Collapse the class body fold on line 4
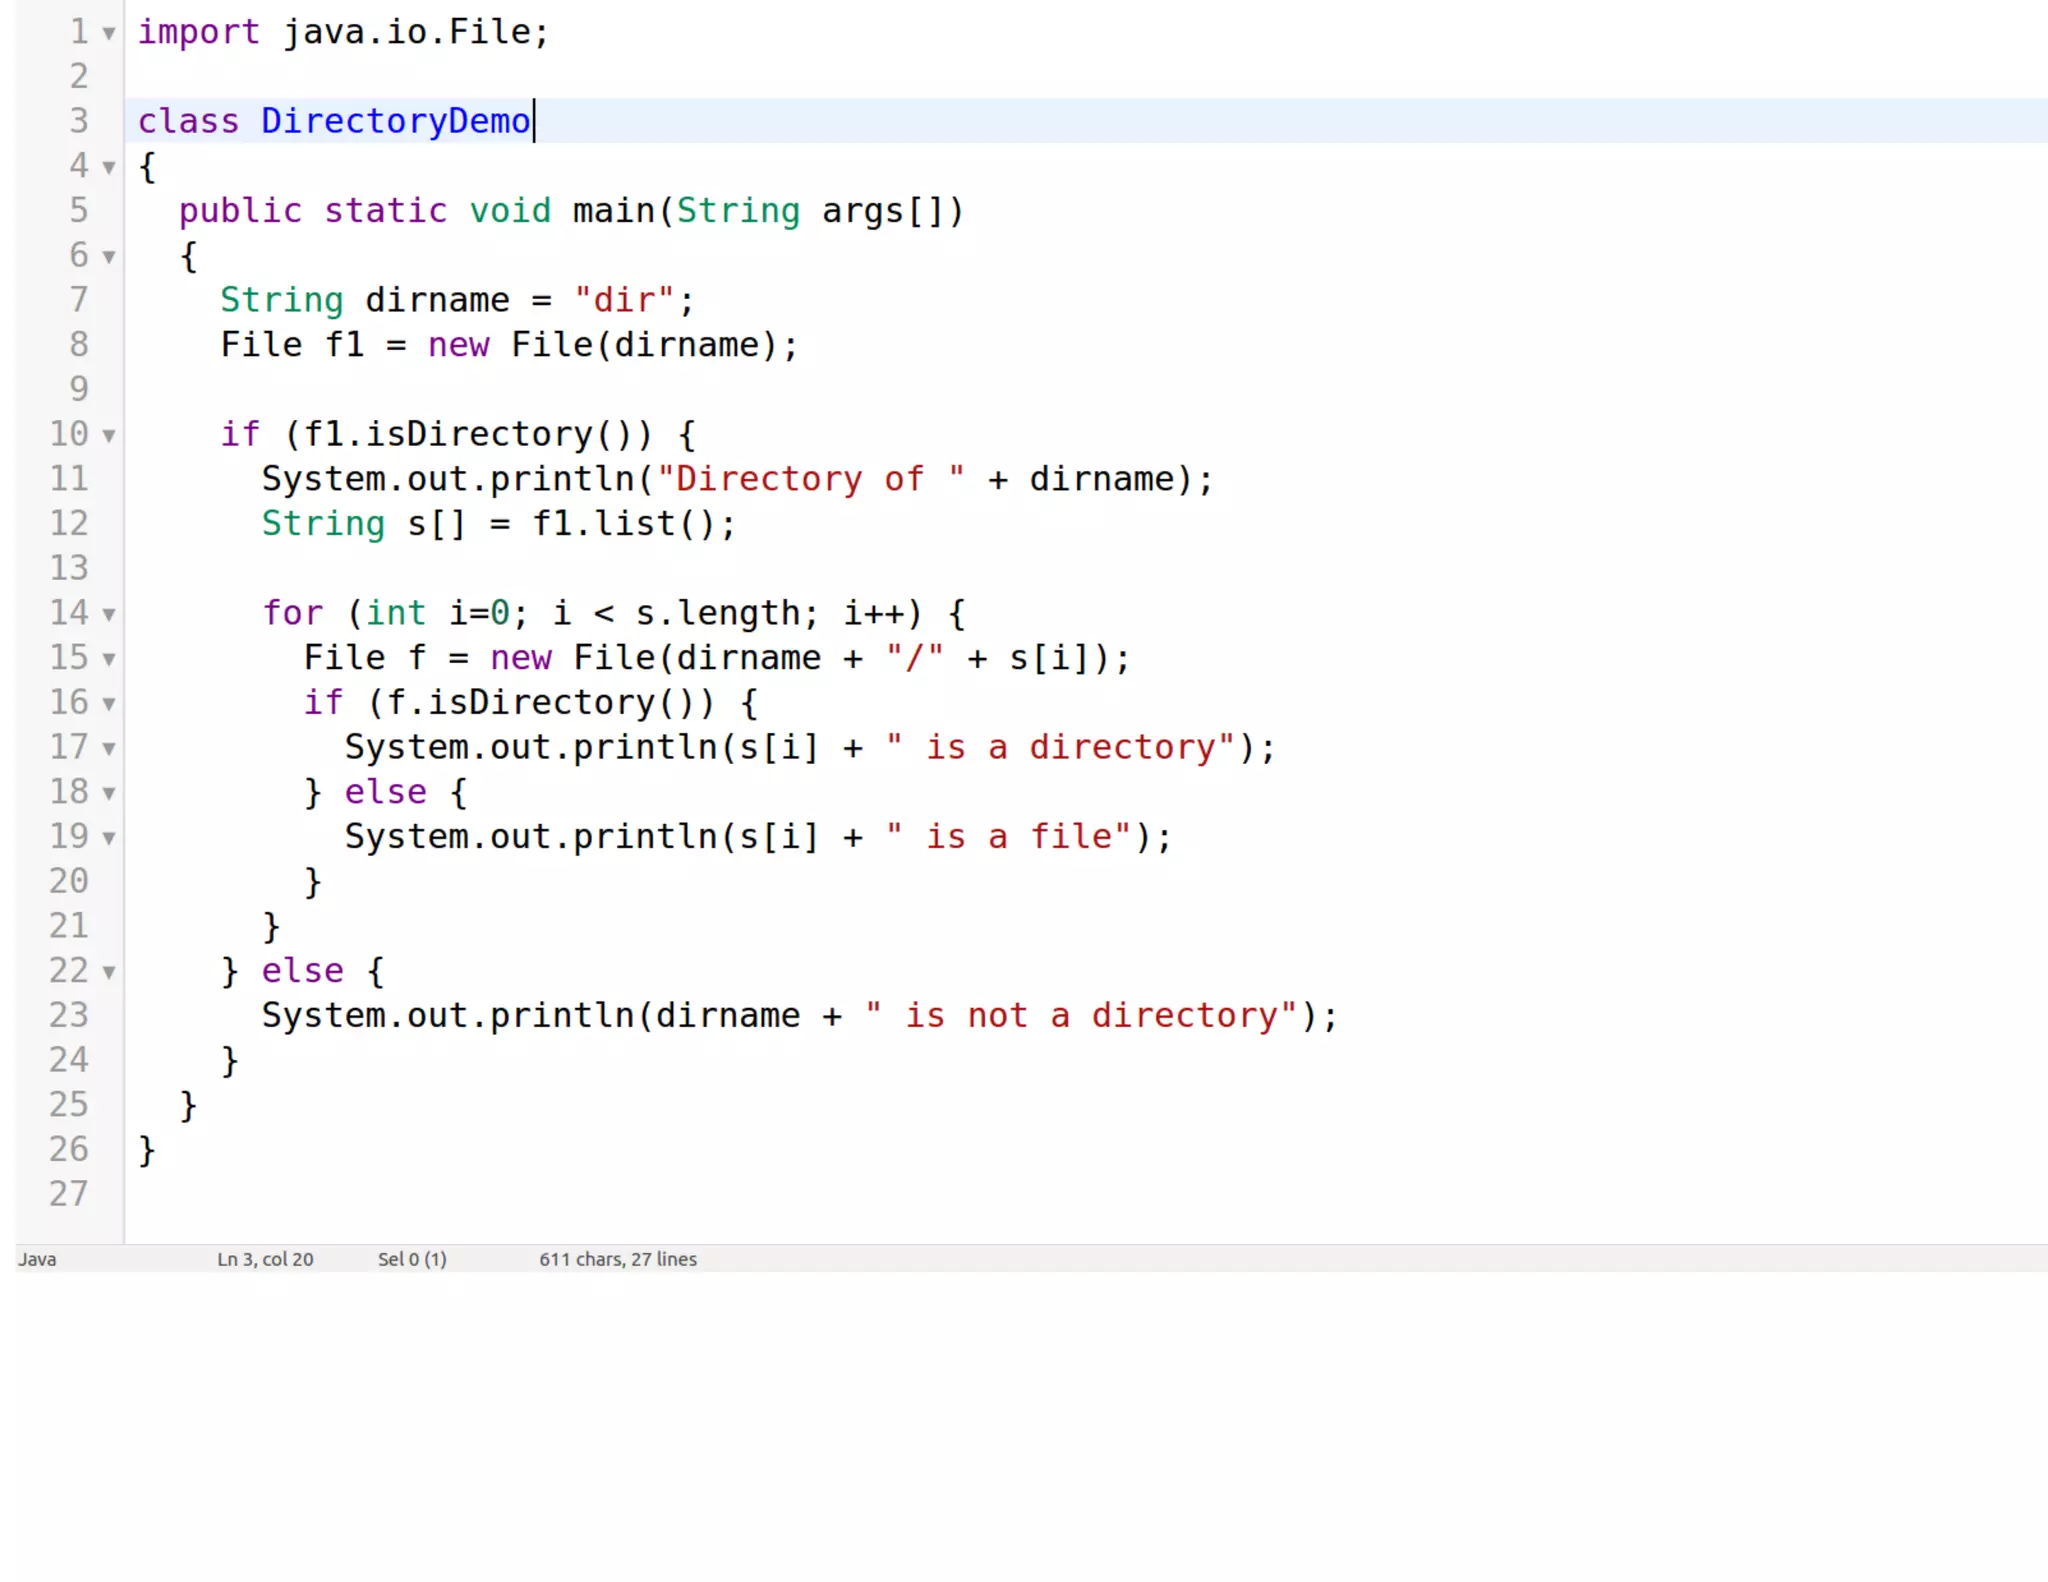Viewport: 2048px width, 1582px height. [x=108, y=167]
